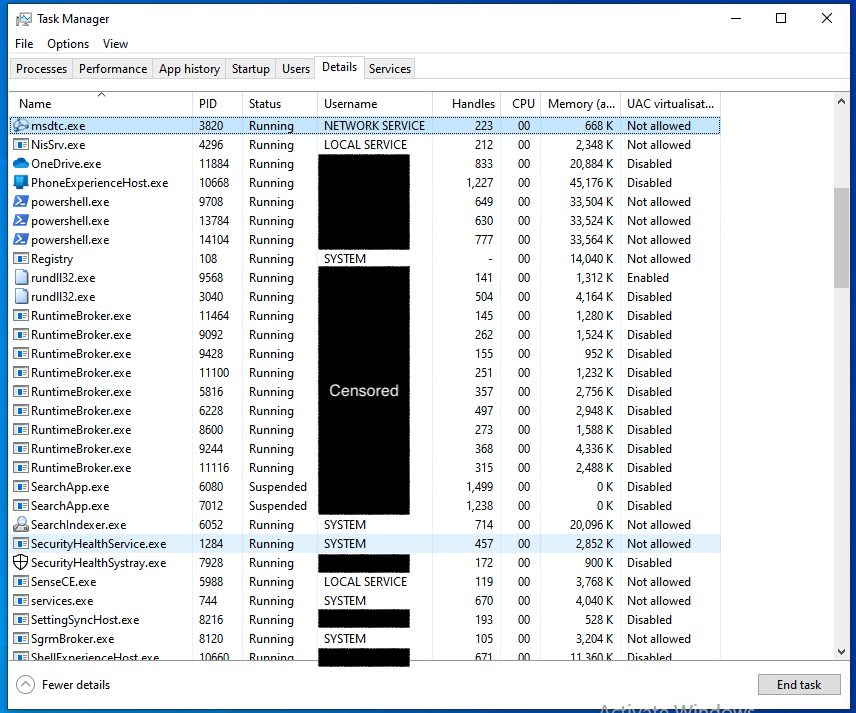Click the Enabled UAC value for rundll32.exe
This screenshot has width=856, height=713.
point(647,278)
